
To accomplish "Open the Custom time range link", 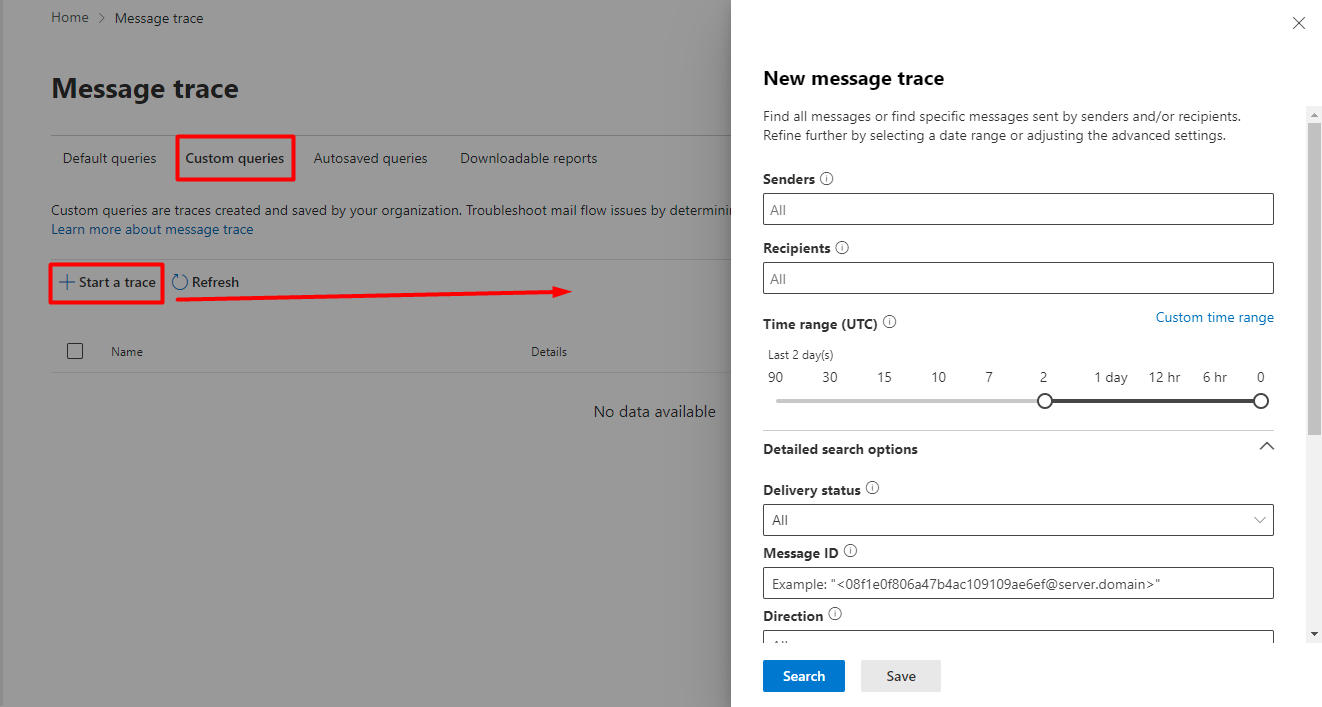I will click(1215, 317).
